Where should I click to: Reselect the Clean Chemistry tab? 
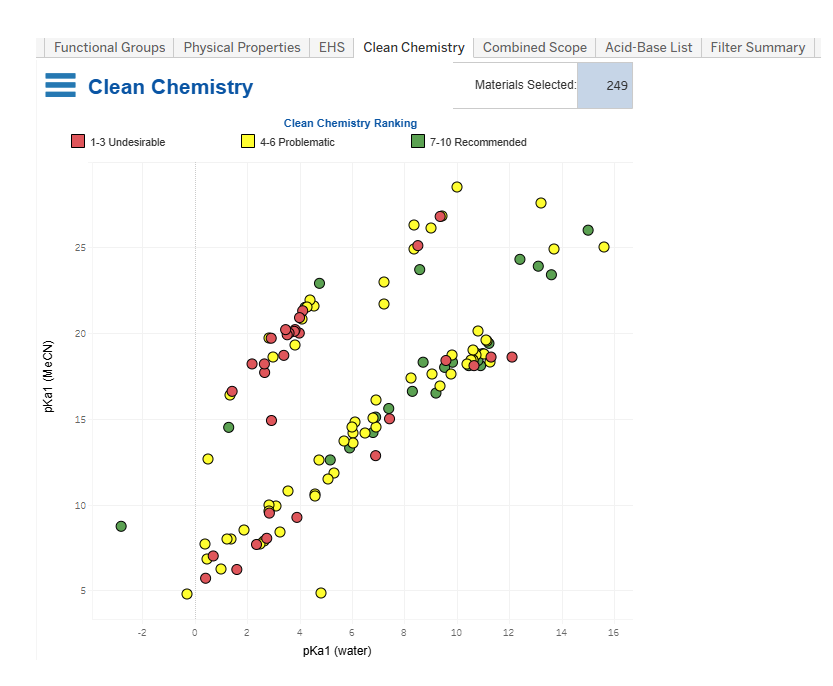[x=413, y=47]
